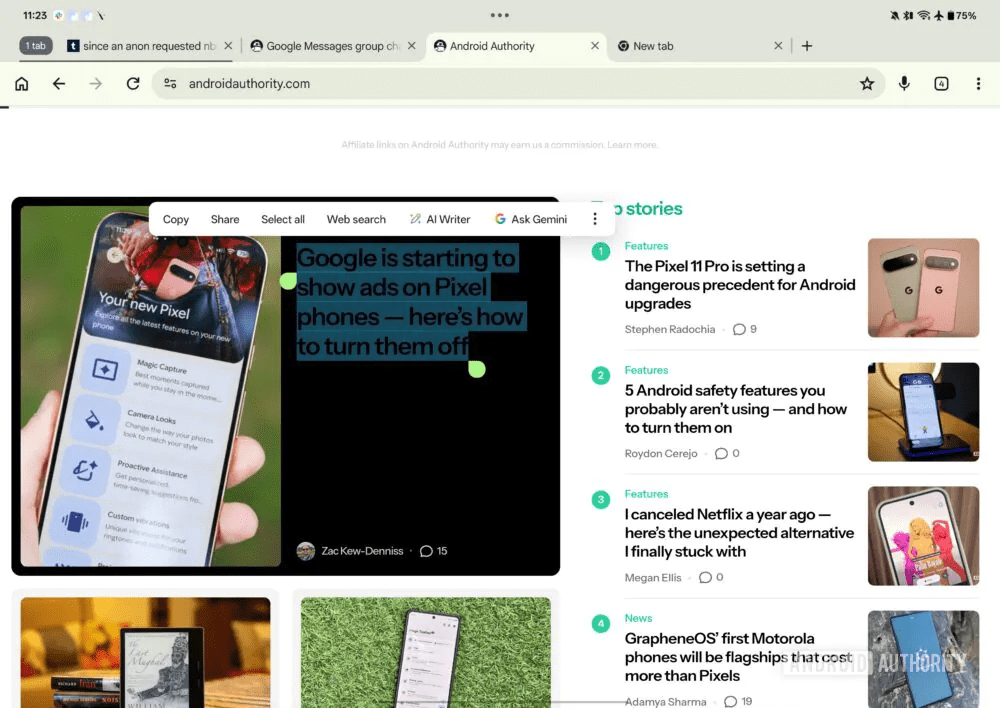Click the left green selection handle
The height and width of the screenshot is (708, 1000).
coord(288,281)
